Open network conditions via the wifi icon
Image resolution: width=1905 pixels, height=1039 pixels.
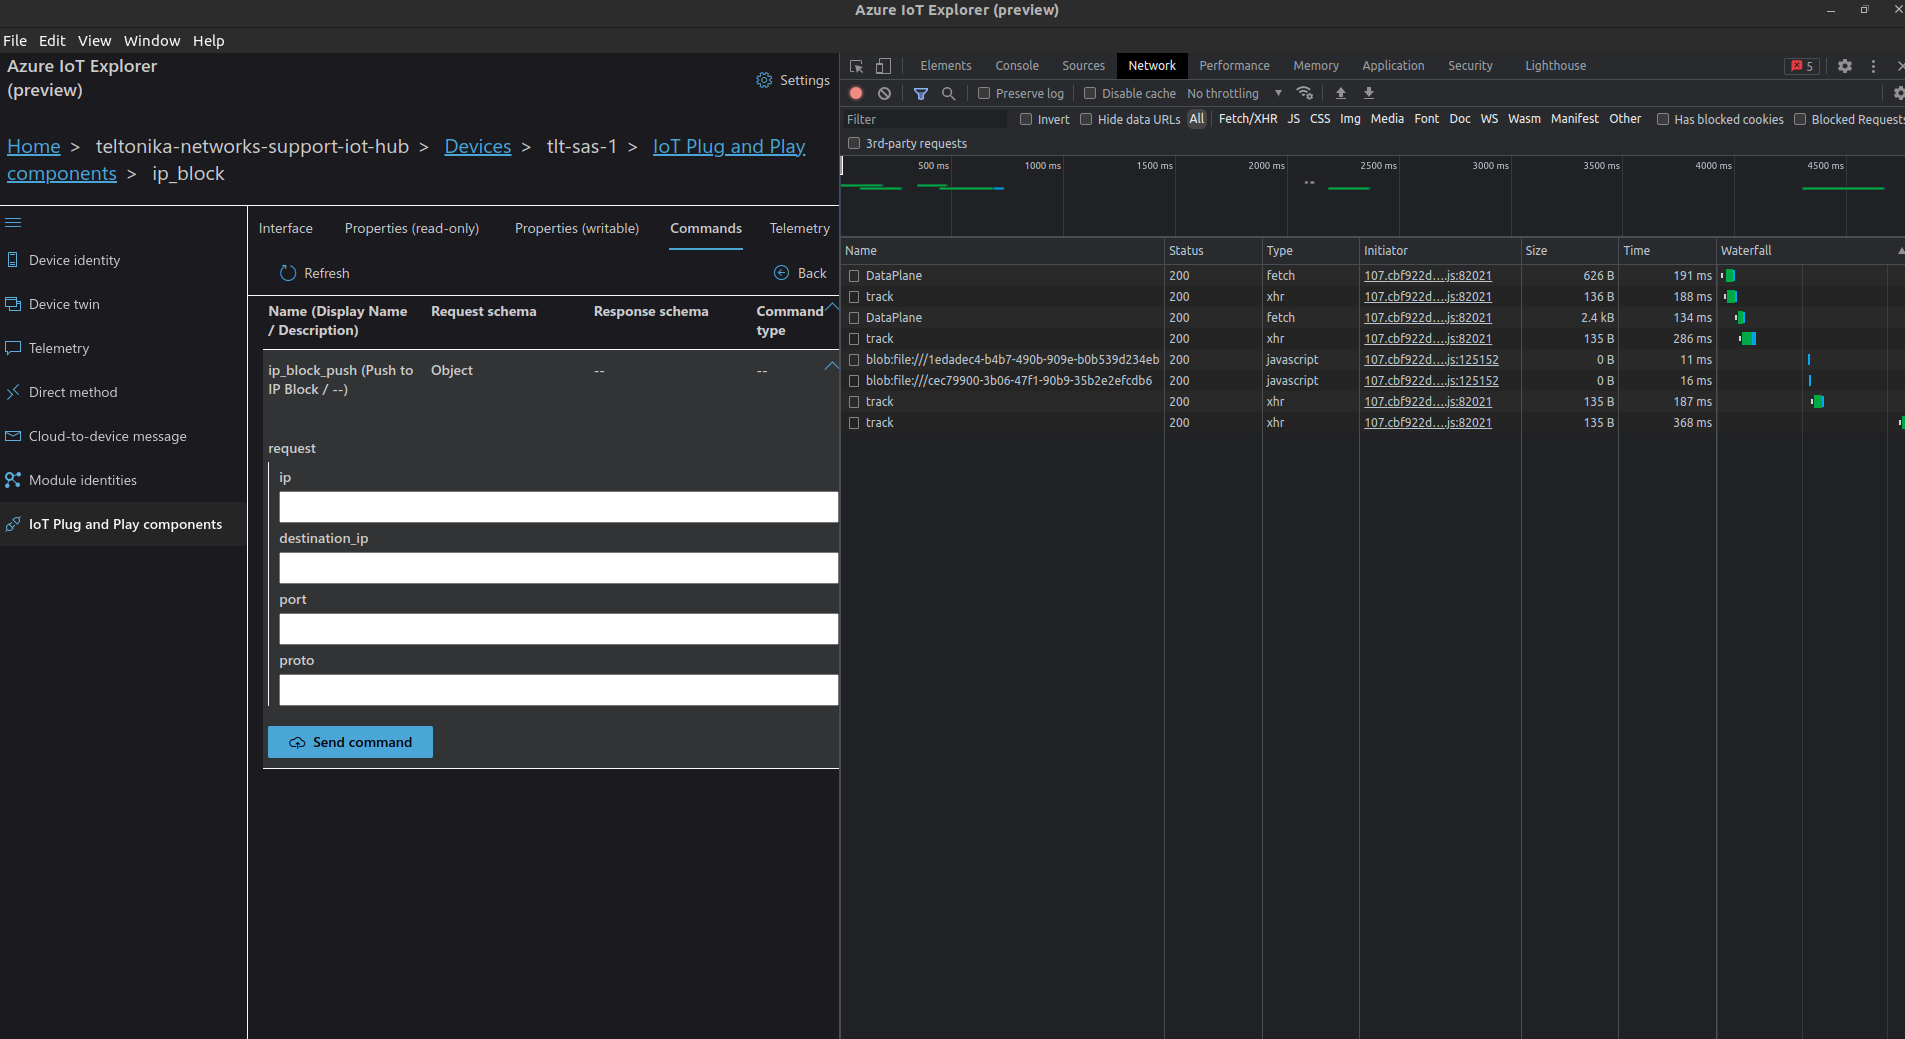tap(1305, 93)
